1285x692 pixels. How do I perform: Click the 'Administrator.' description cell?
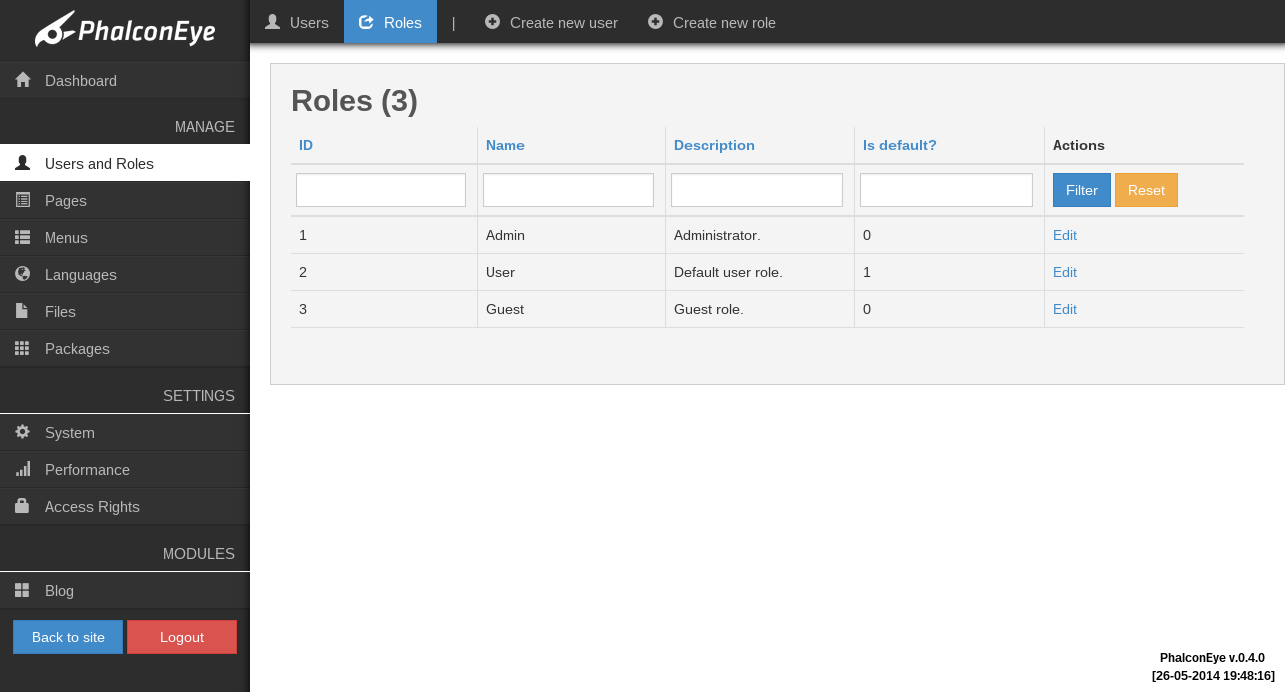click(760, 235)
